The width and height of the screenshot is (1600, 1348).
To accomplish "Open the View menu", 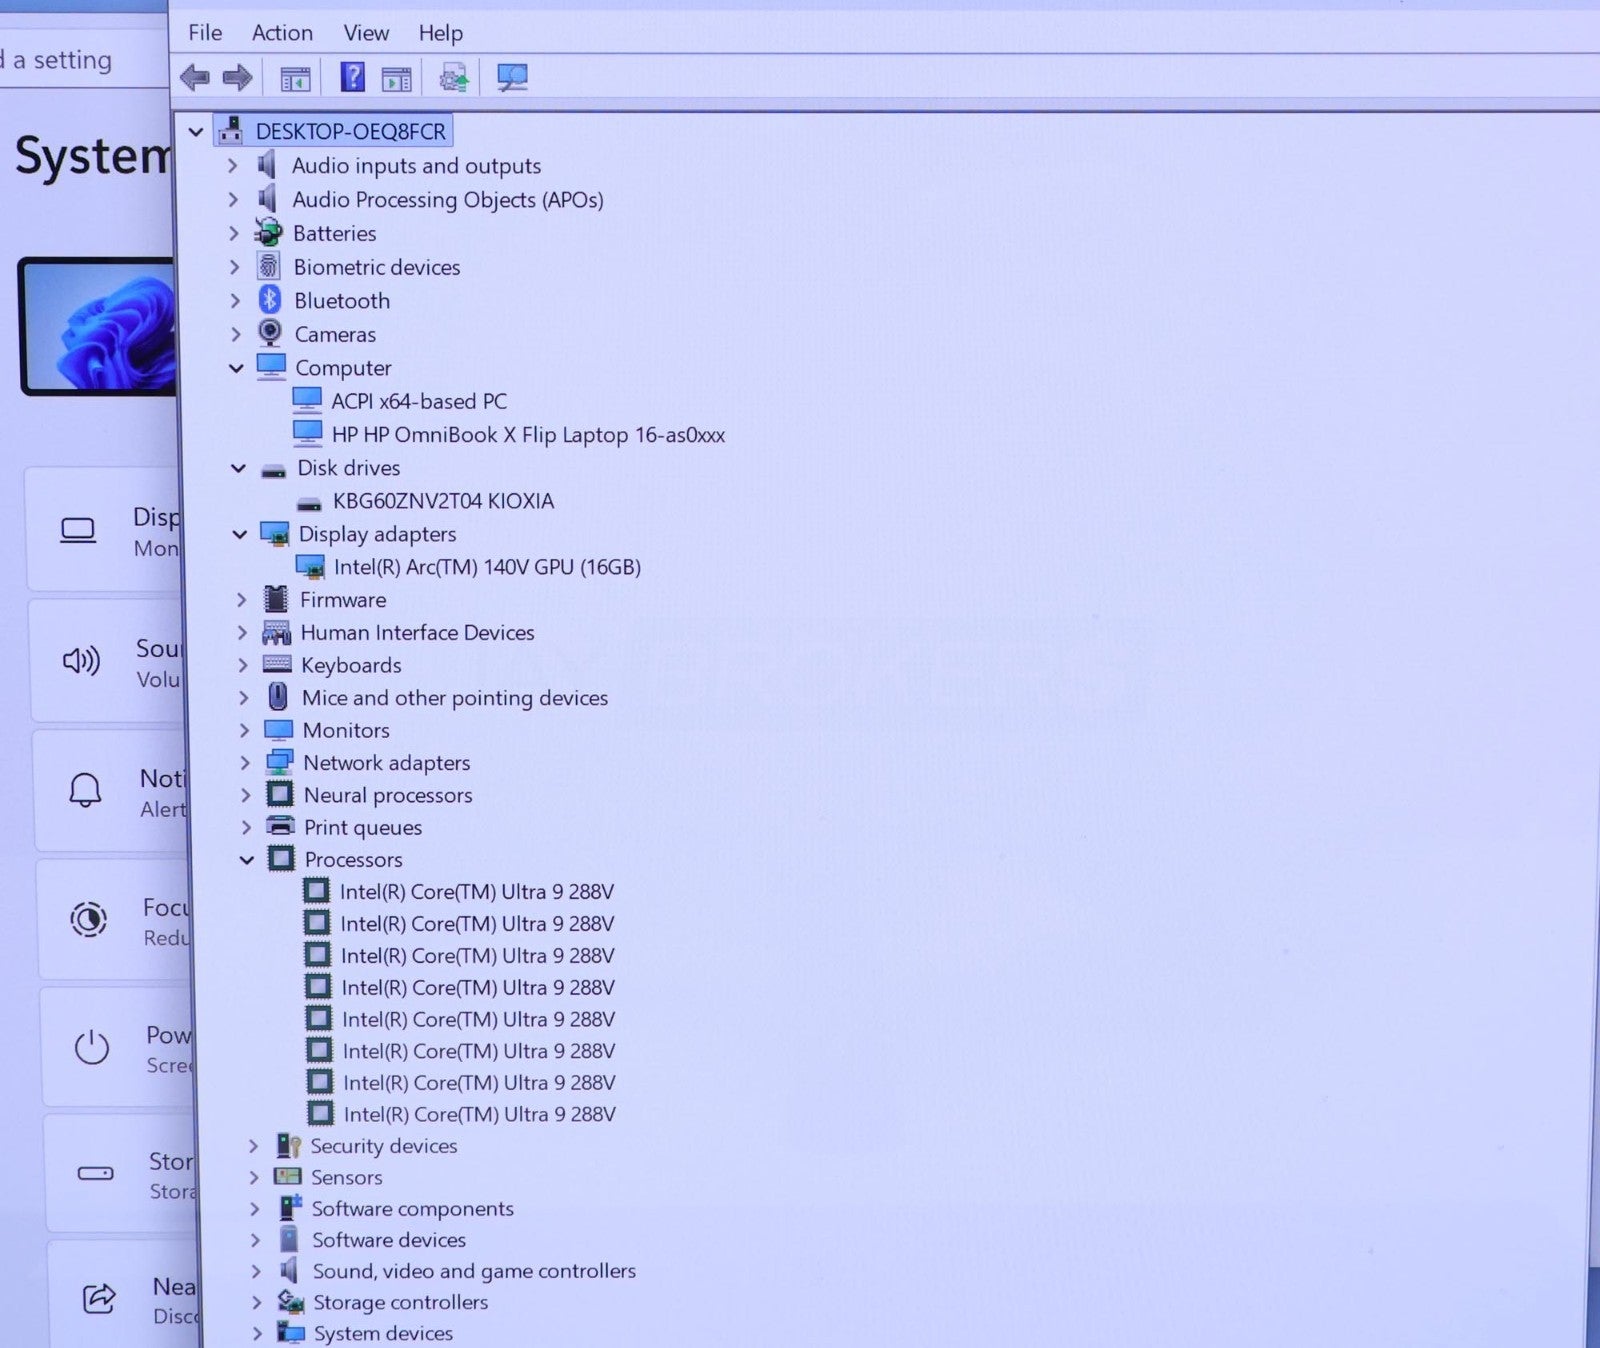I will click(366, 33).
